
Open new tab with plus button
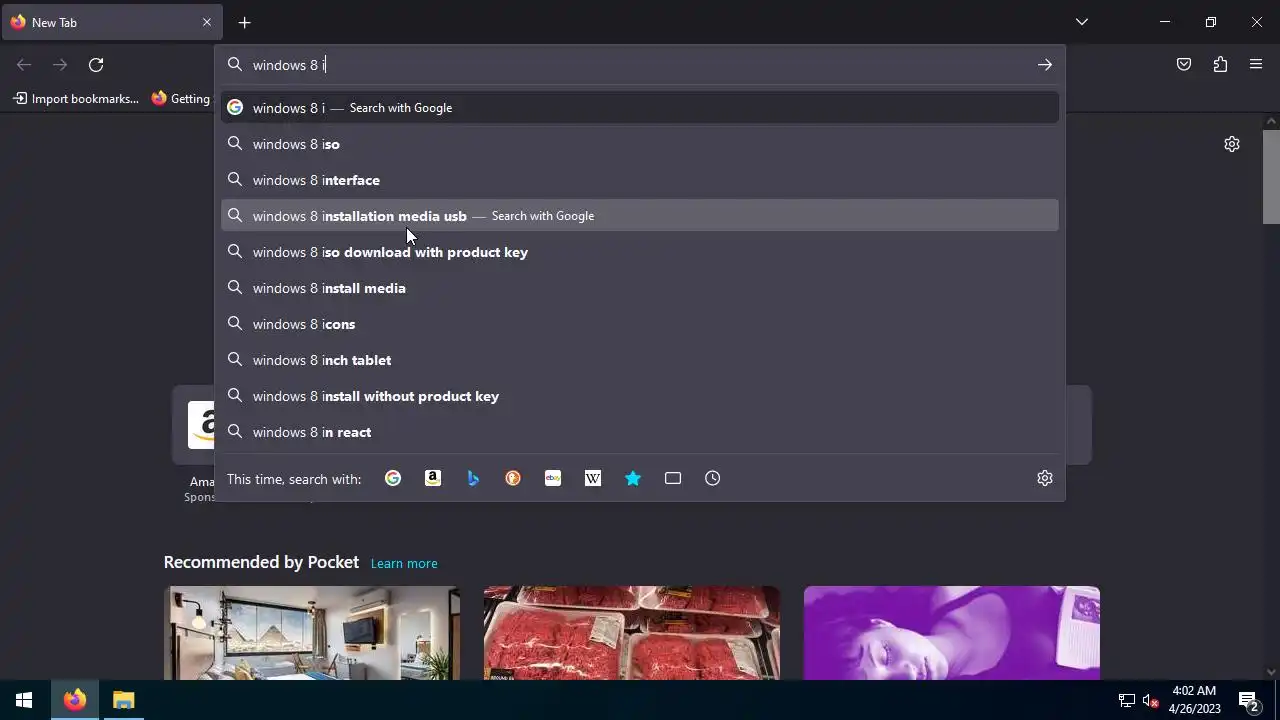(244, 22)
